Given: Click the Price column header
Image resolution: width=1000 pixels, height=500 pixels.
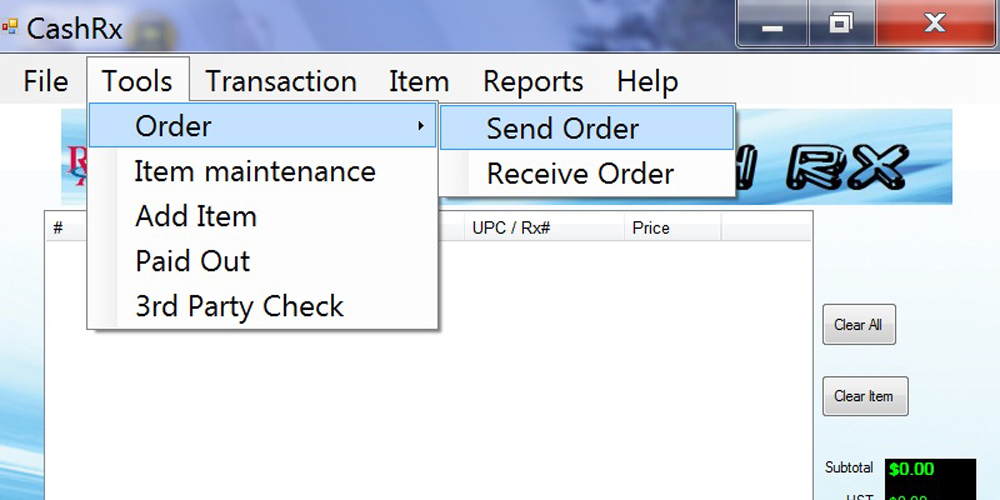Looking at the screenshot, I should (672, 228).
